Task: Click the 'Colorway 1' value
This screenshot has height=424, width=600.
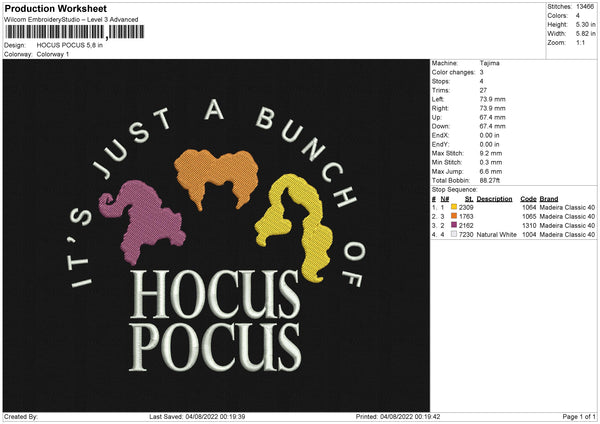Action: click(x=53, y=54)
